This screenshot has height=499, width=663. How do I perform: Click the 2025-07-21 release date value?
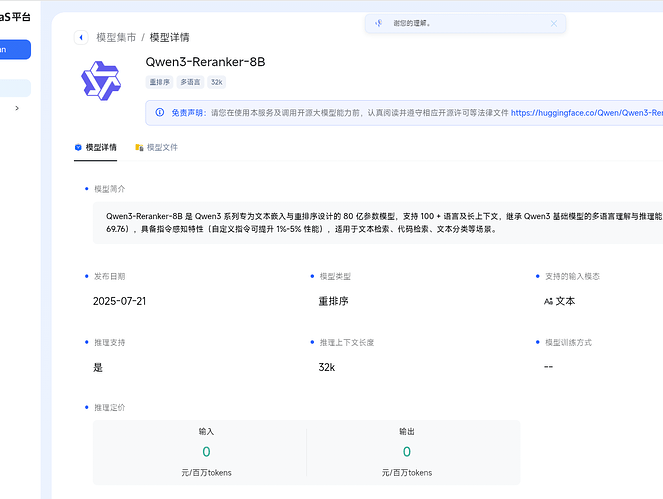(x=119, y=301)
